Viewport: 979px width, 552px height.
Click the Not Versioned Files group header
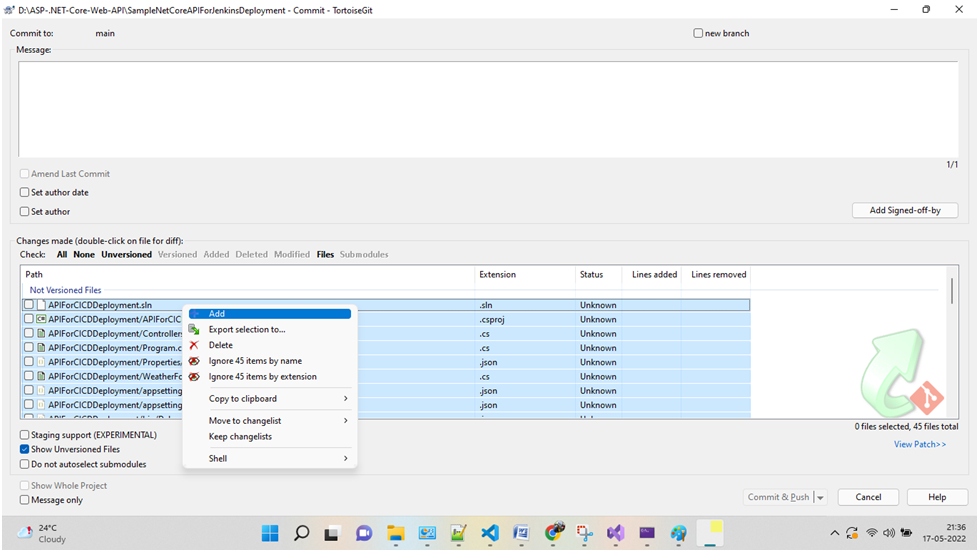coord(66,290)
